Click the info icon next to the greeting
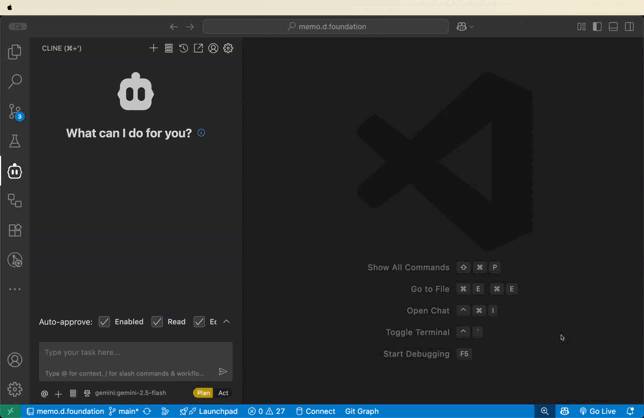The height and width of the screenshot is (418, 644). pos(201,133)
